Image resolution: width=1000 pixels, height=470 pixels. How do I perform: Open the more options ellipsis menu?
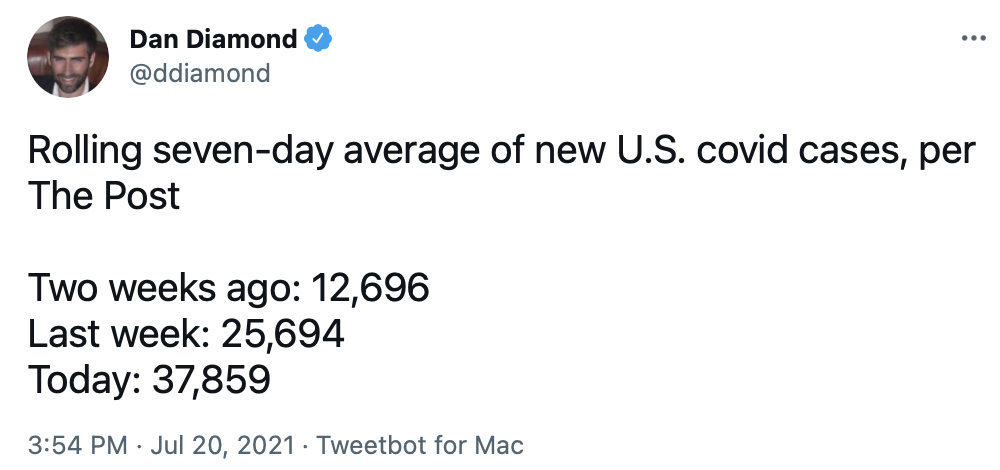[x=972, y=39]
